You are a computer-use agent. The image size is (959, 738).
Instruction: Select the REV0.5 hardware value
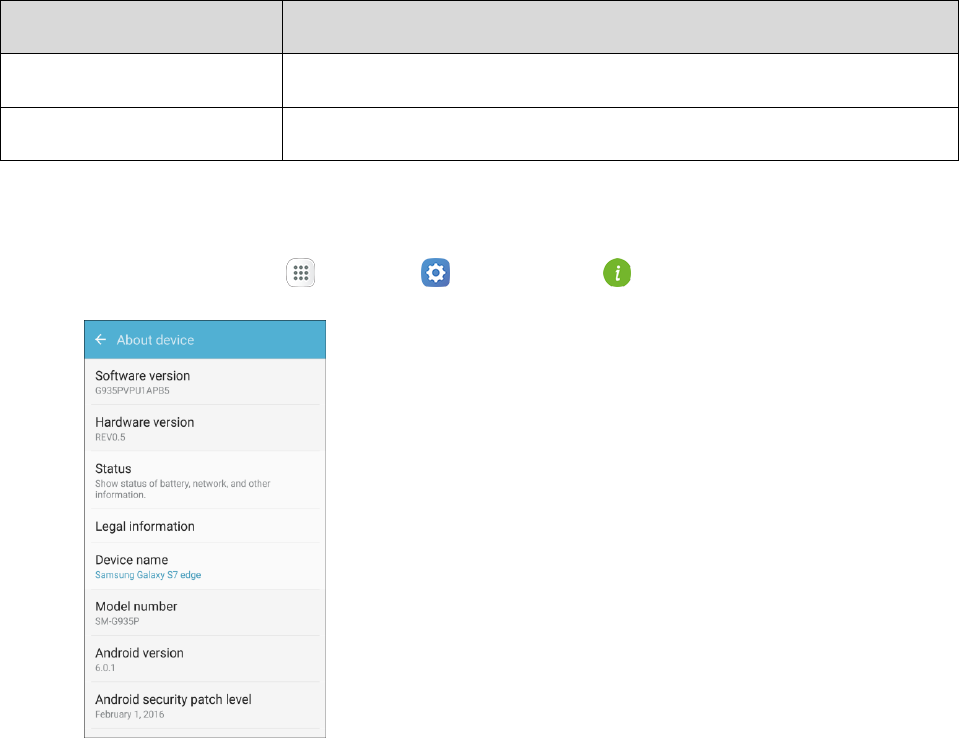coord(110,437)
